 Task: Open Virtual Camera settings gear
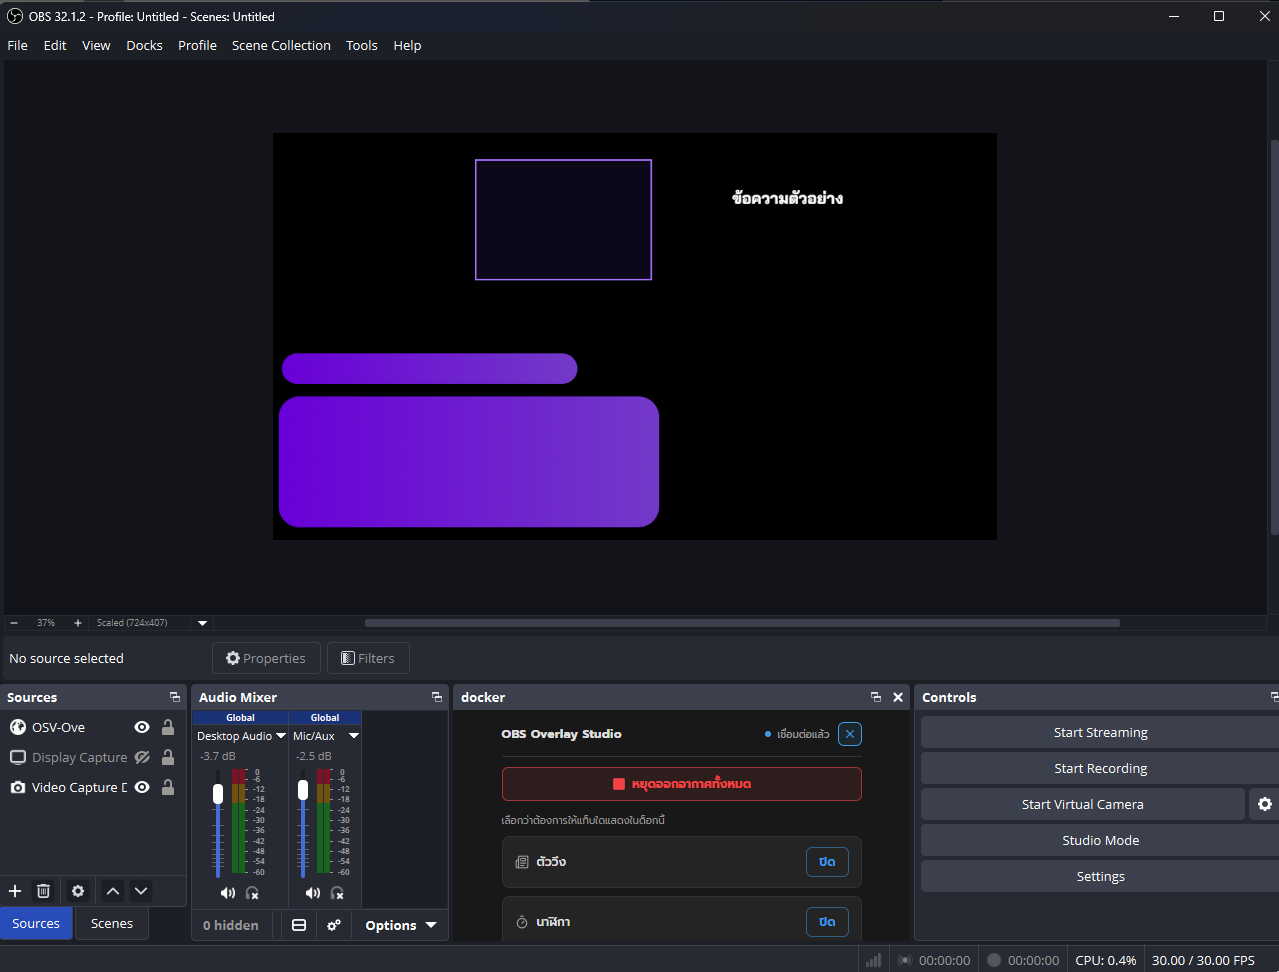1265,804
